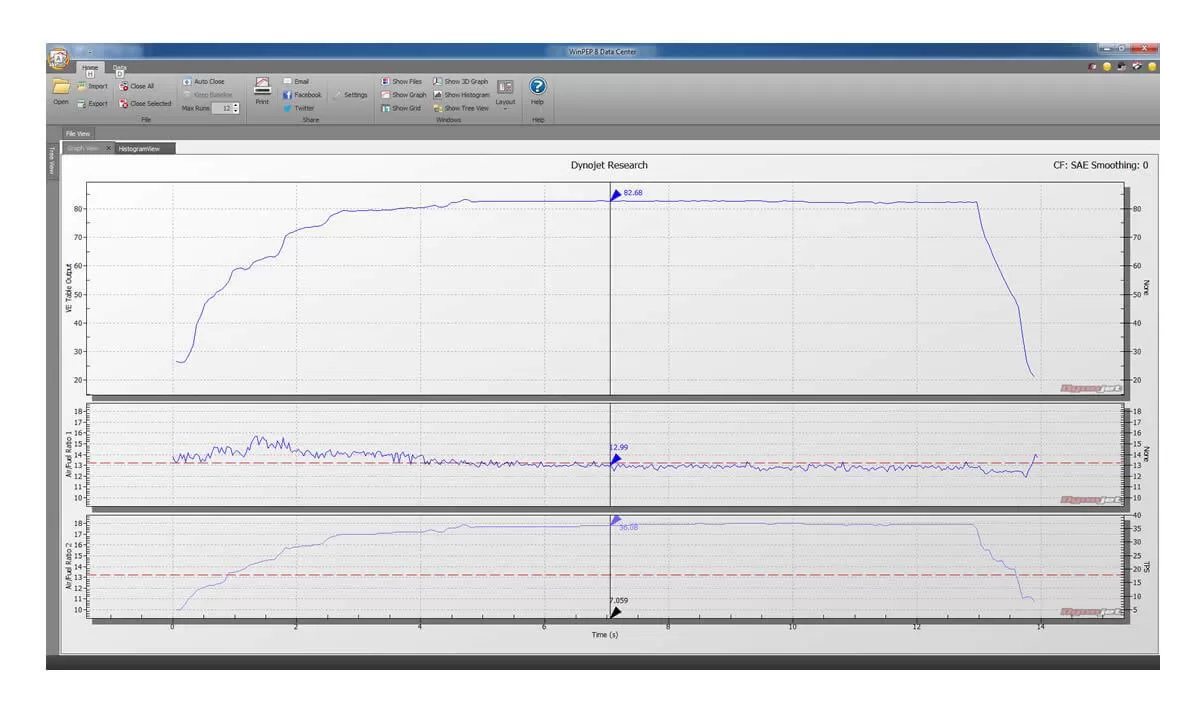The image size is (1200, 711).
Task: Switch to the Data ribbon tab
Action: 120,69
